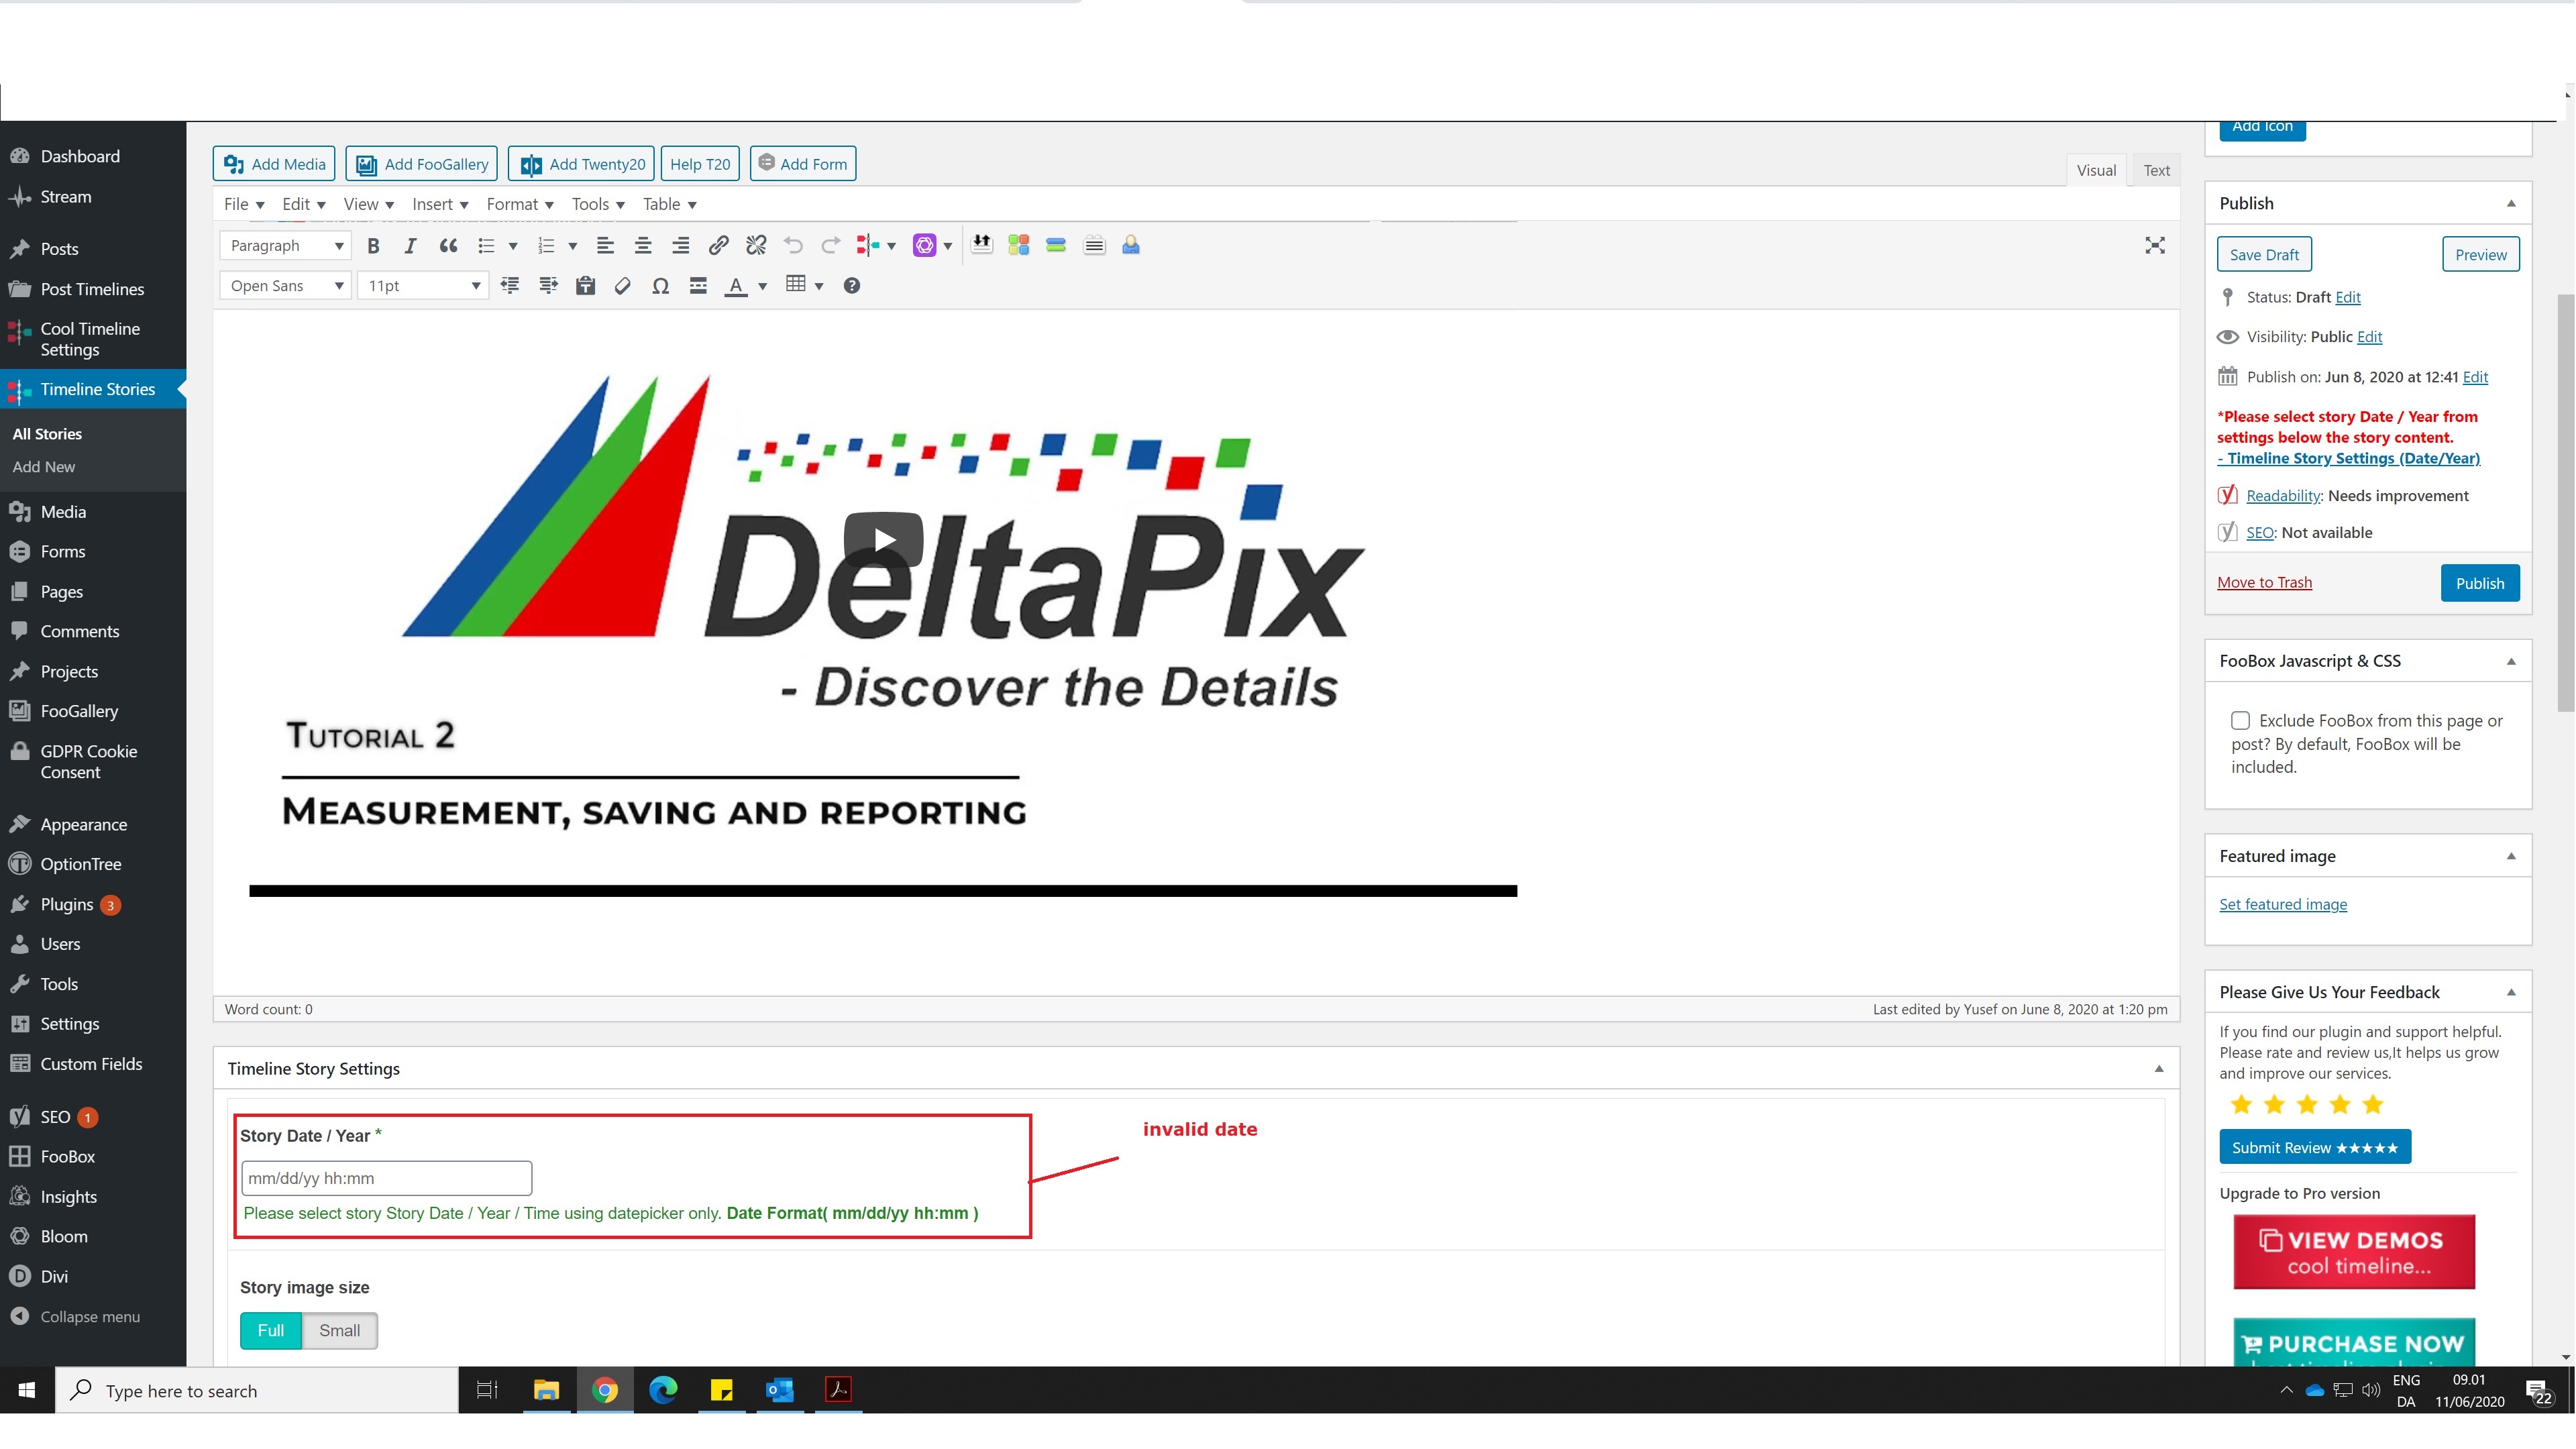Open Cool Timeline Settings in sidebar
The image size is (2576, 1449).
(x=90, y=339)
